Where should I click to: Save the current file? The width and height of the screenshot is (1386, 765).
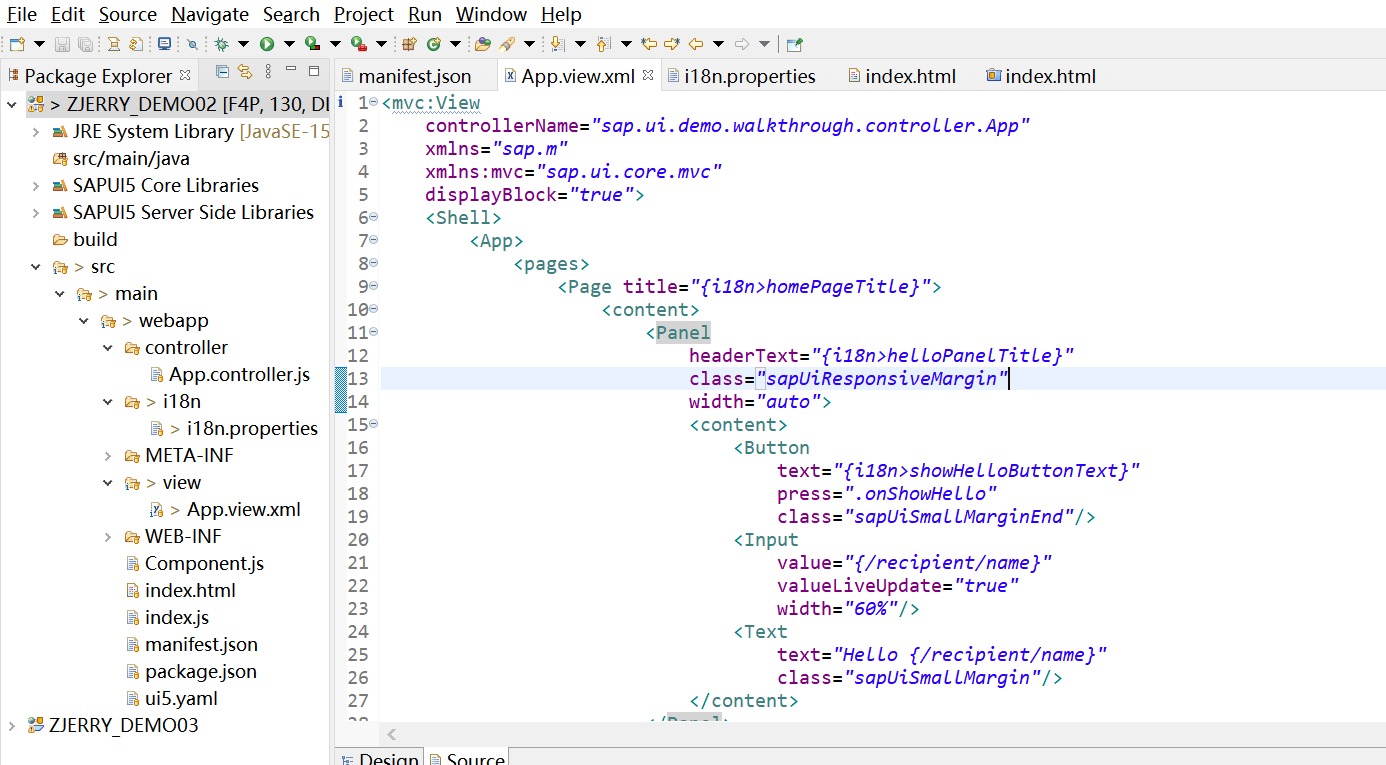coord(62,43)
